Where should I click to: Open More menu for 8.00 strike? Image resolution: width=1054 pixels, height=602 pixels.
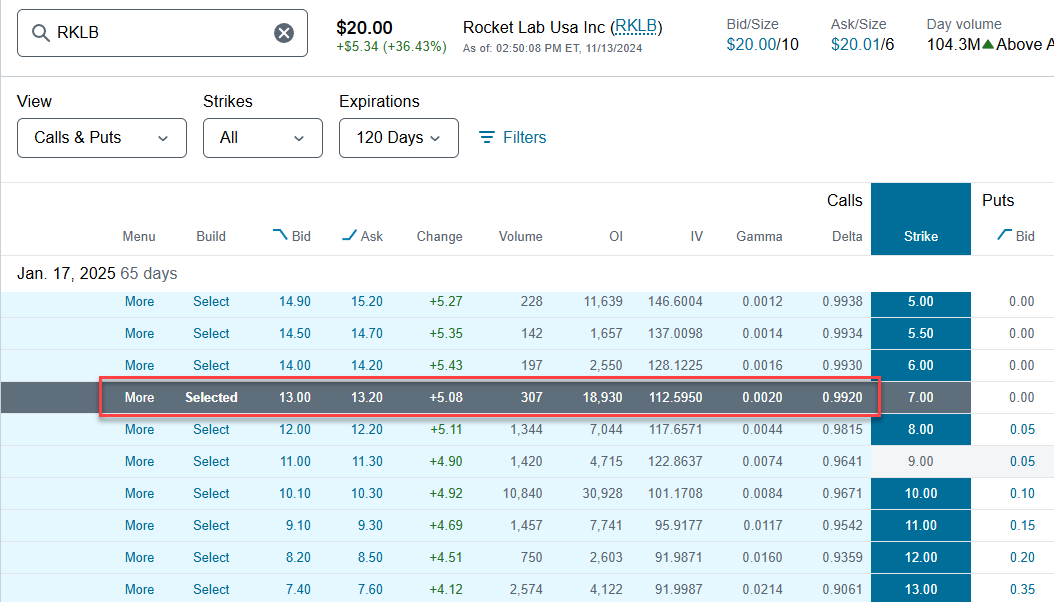139,429
